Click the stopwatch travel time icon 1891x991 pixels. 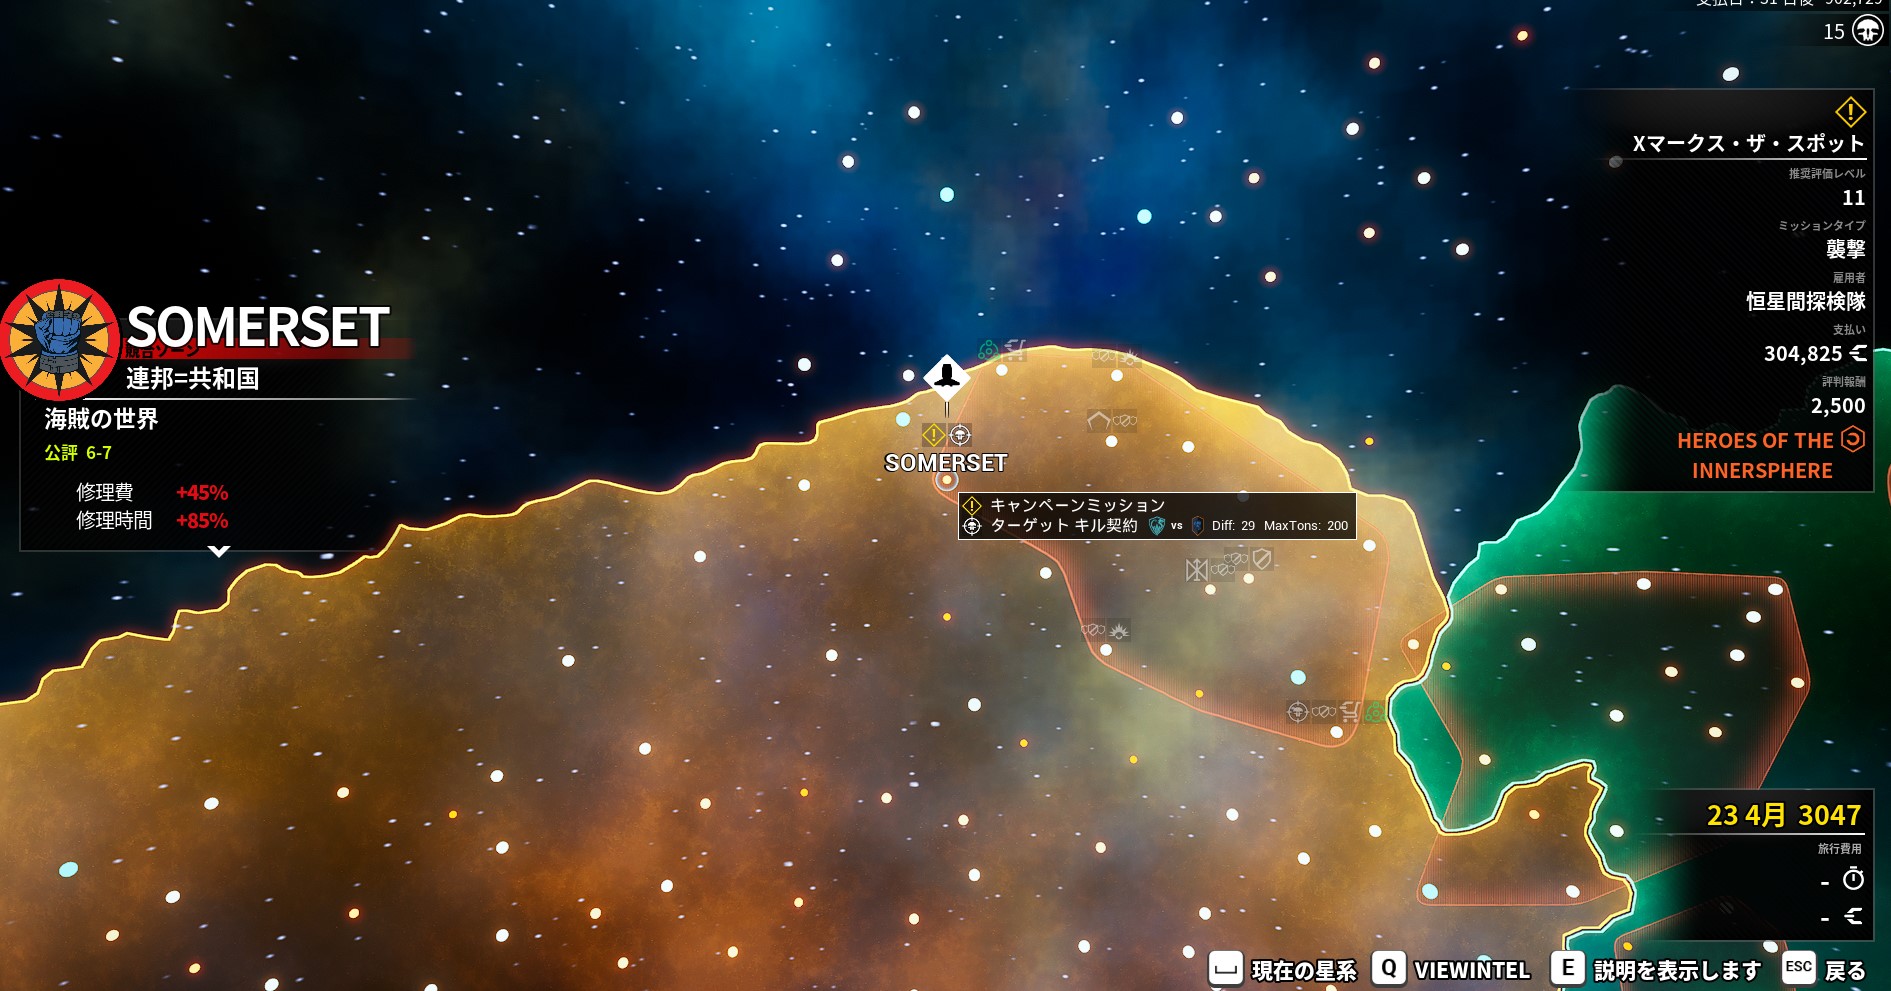tap(1853, 879)
